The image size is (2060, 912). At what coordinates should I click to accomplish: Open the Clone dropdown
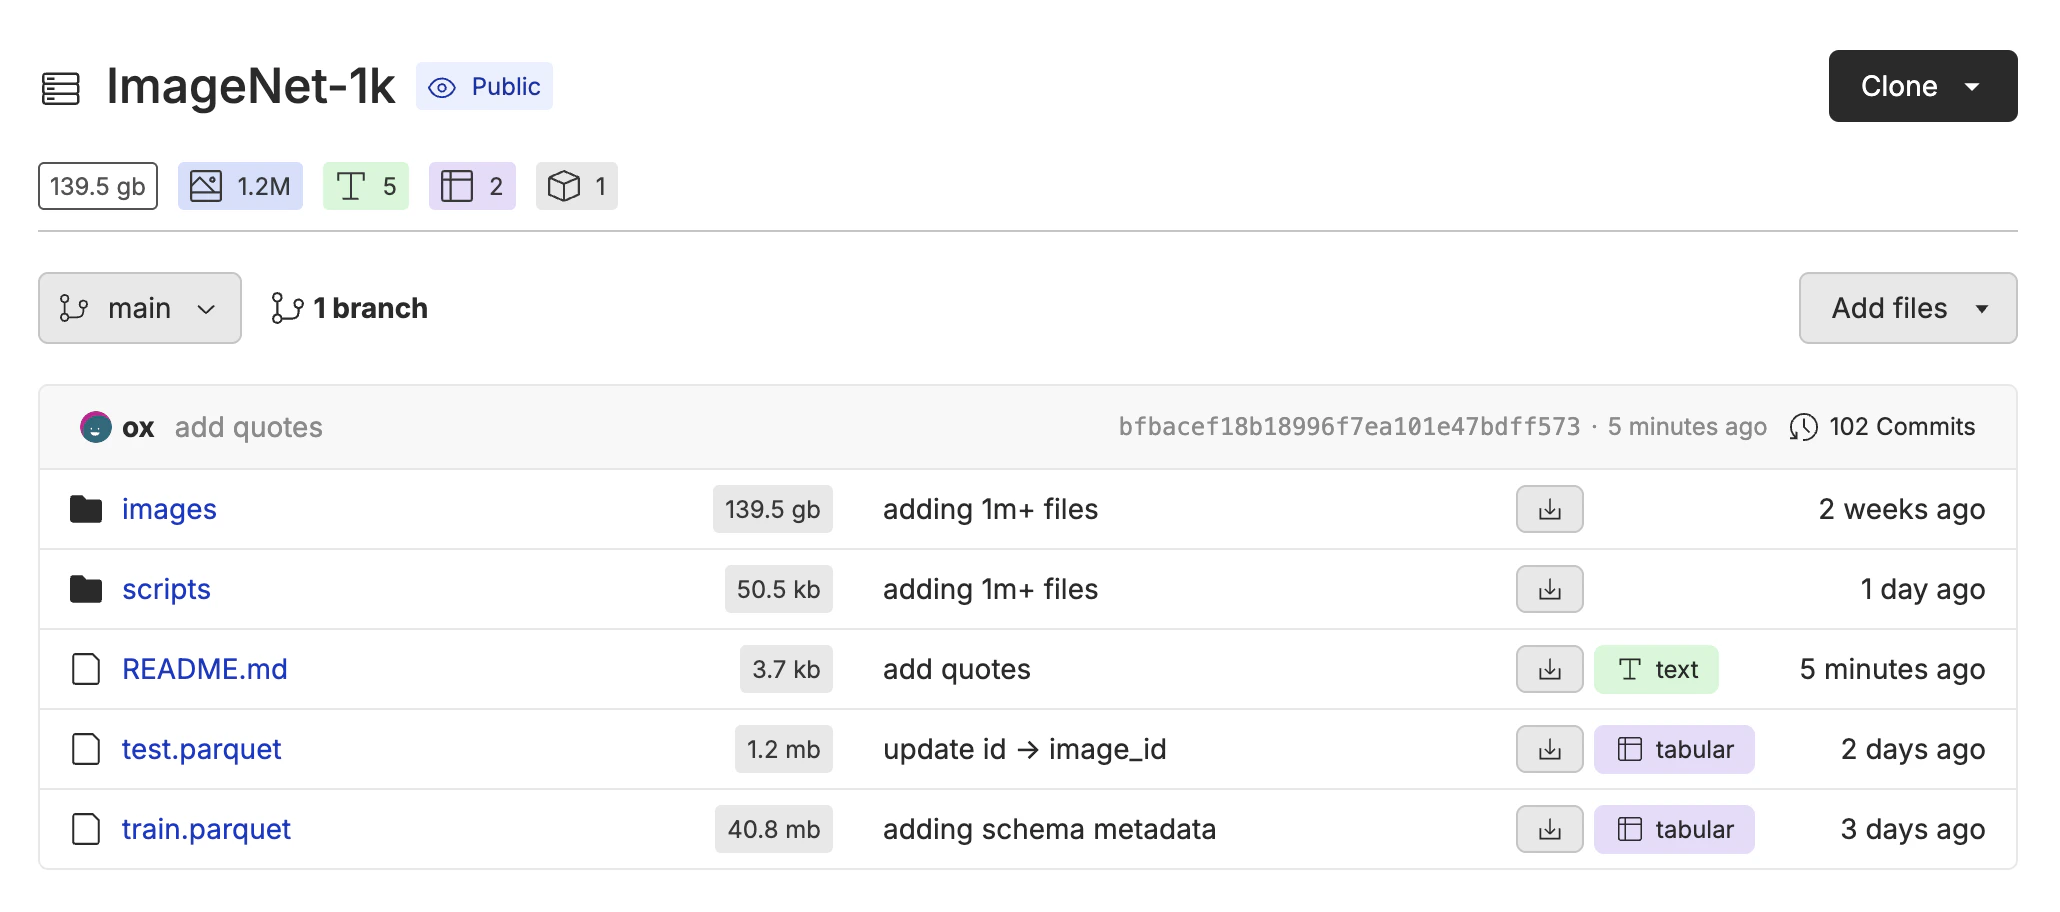click(1922, 86)
